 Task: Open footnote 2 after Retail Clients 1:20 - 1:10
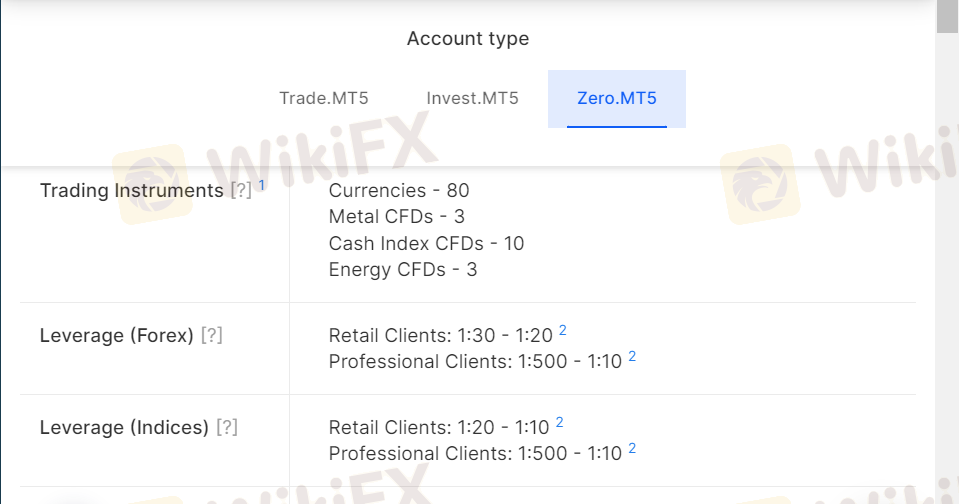point(559,422)
